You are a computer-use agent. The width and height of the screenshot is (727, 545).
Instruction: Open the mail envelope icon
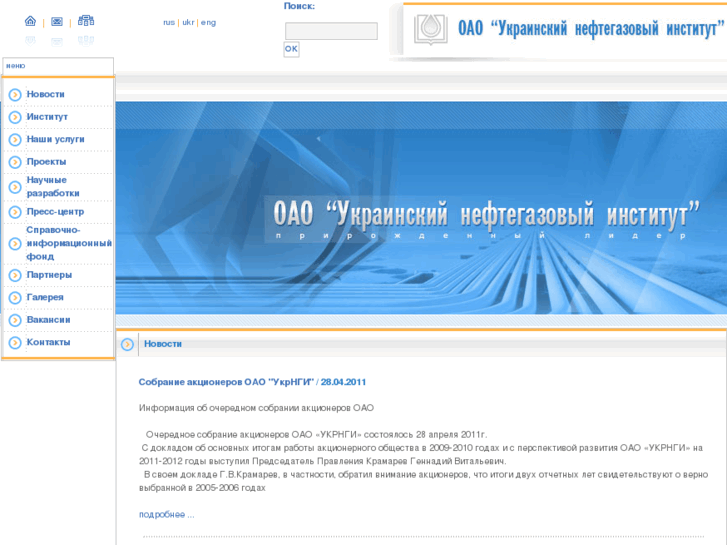coord(57,21)
